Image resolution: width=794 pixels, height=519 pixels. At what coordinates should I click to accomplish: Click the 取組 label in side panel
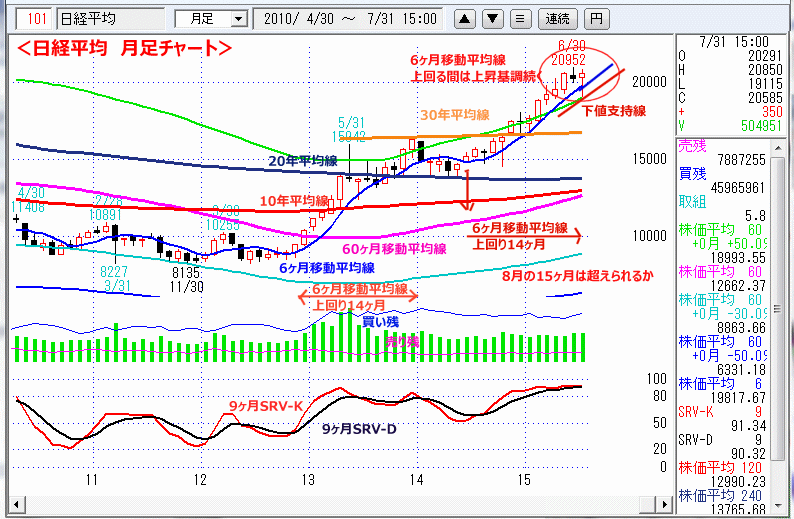[x=692, y=202]
